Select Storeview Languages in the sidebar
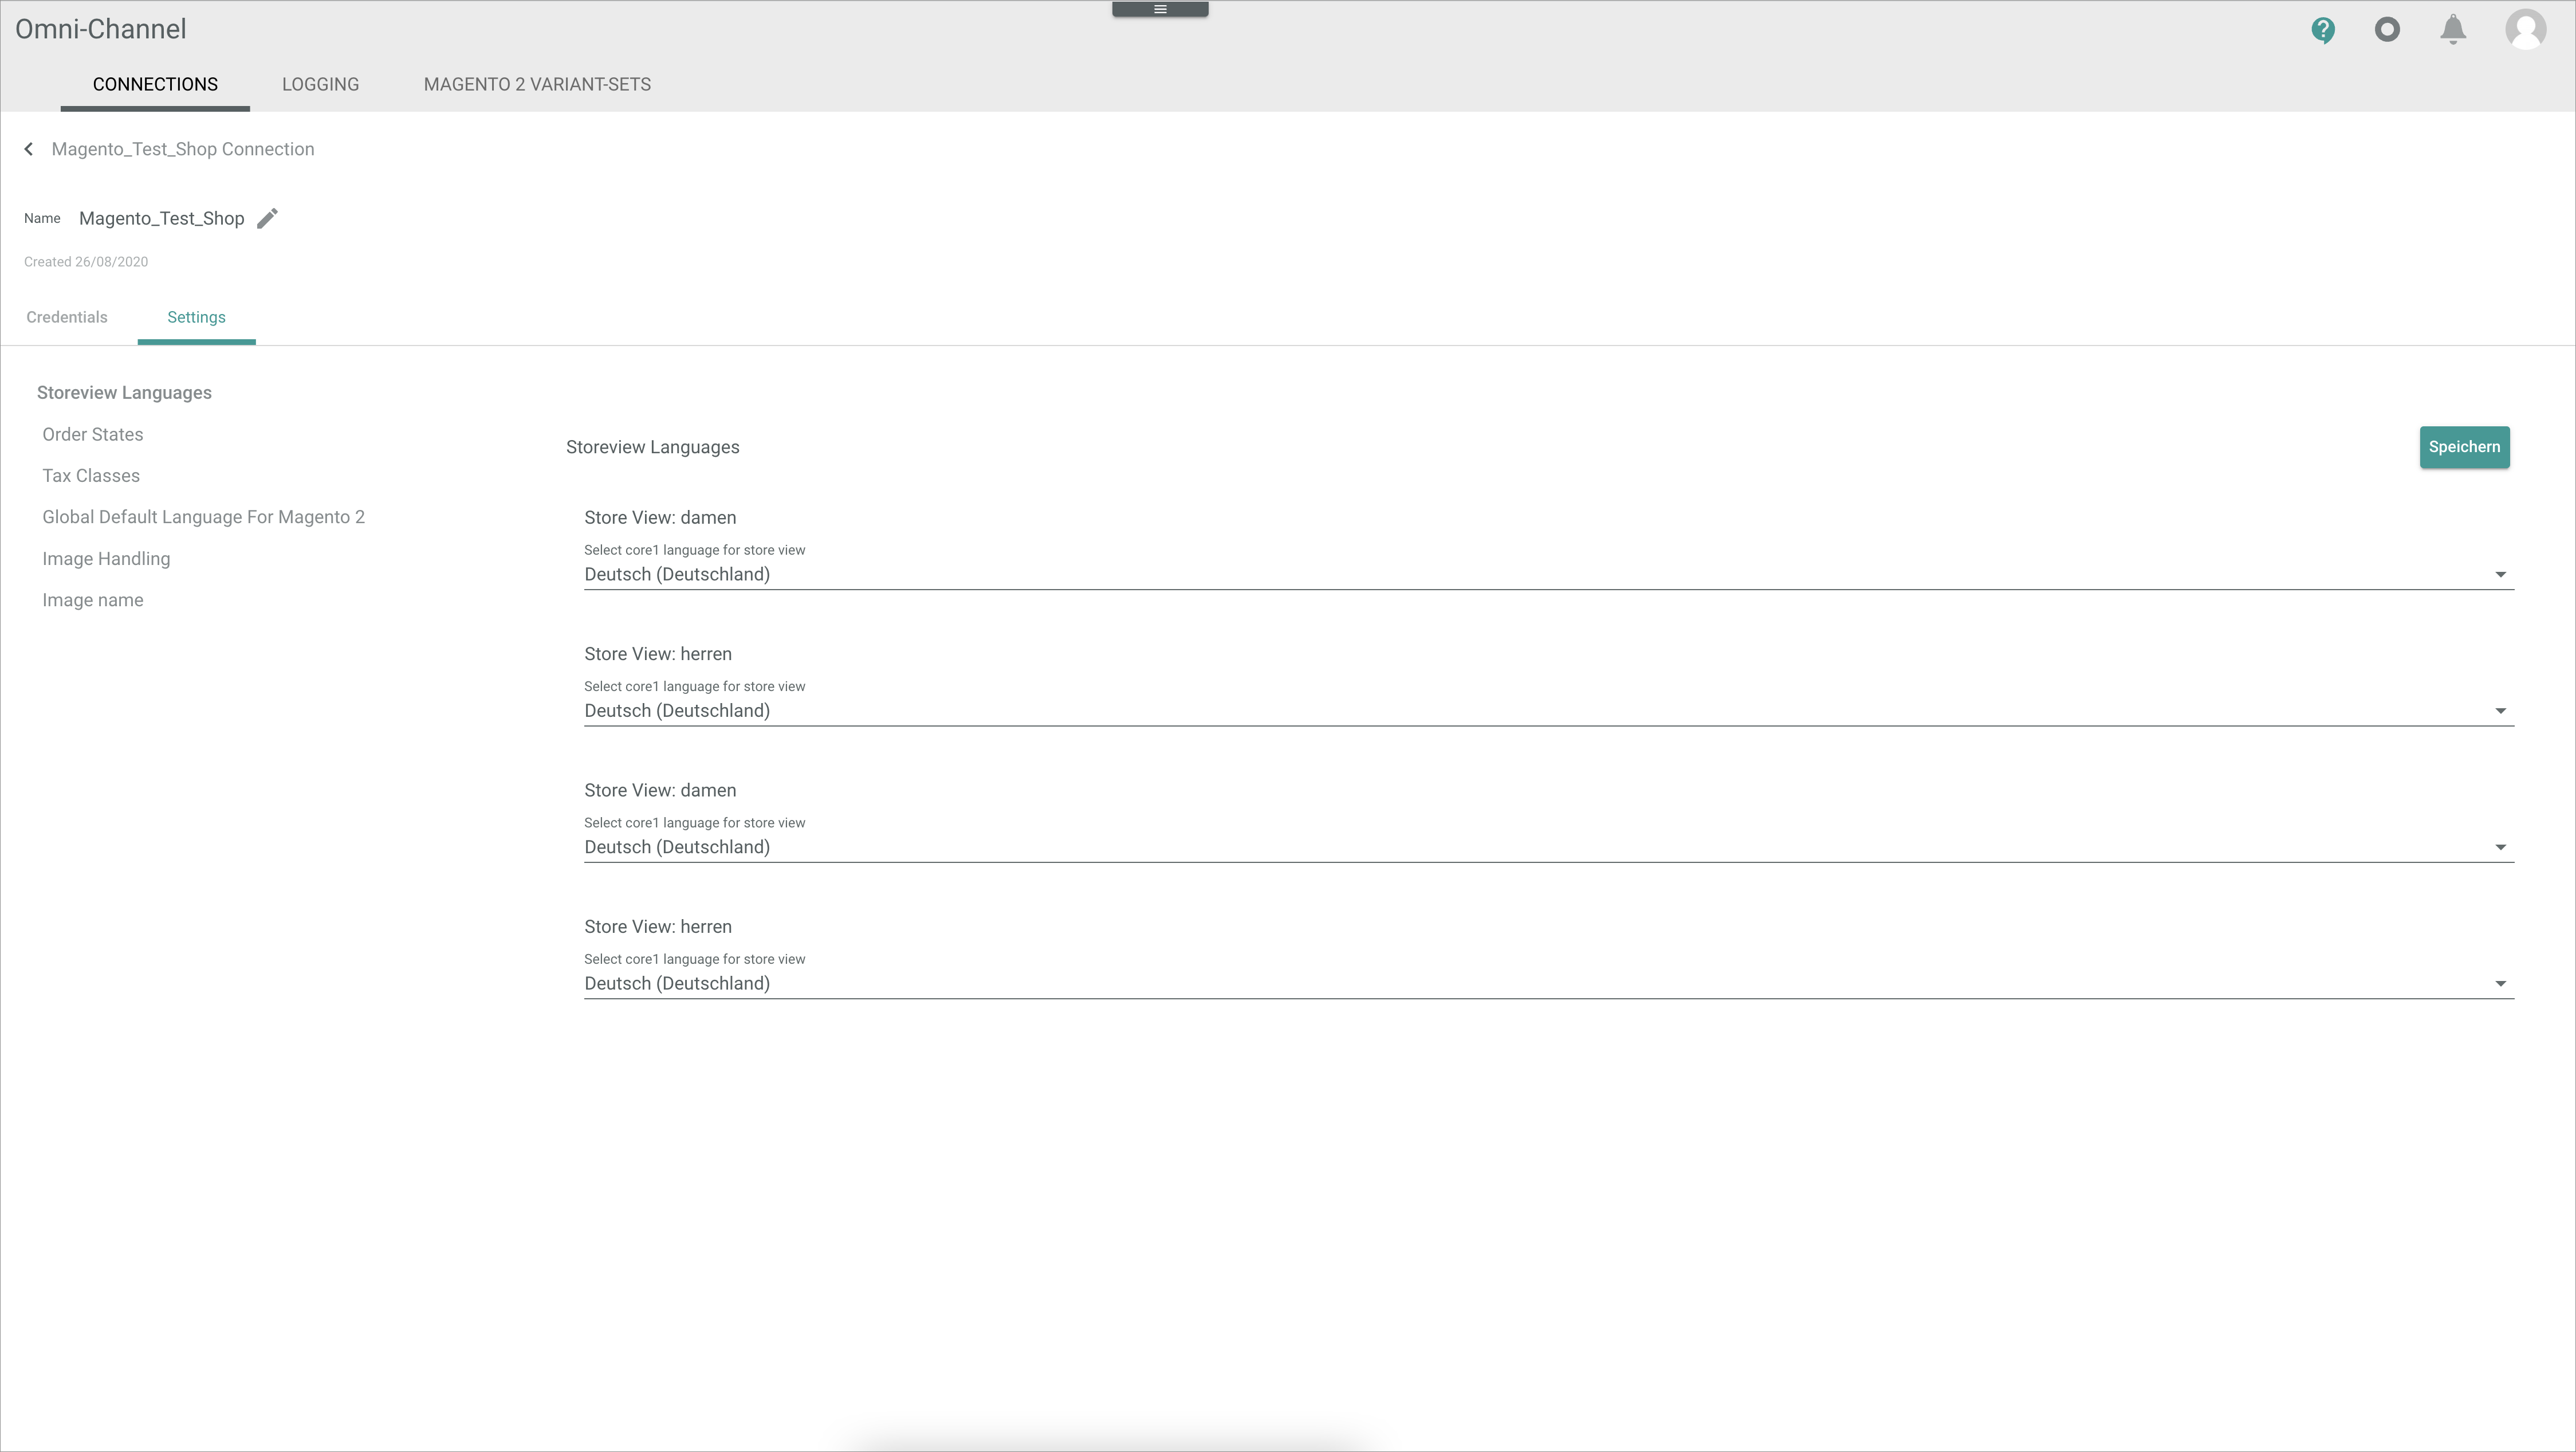2576x1452 pixels. coord(124,393)
